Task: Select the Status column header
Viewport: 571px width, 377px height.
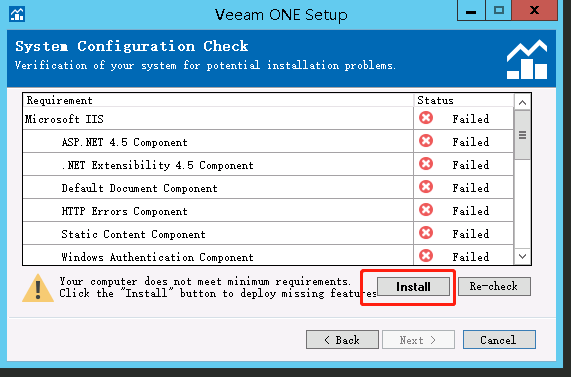Action: coord(464,100)
